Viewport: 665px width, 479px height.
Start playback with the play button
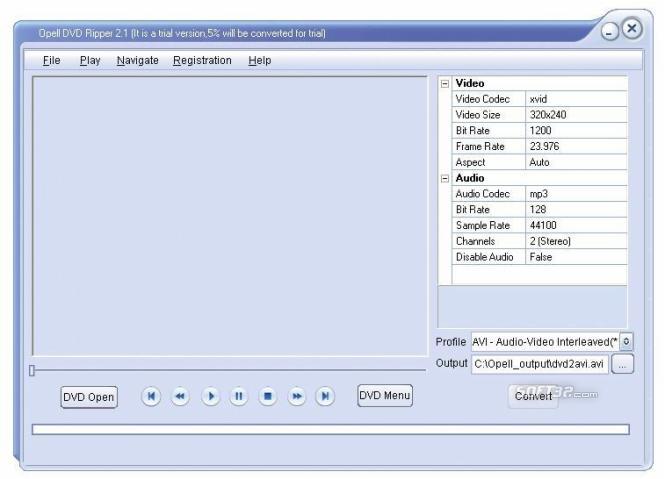click(x=210, y=396)
